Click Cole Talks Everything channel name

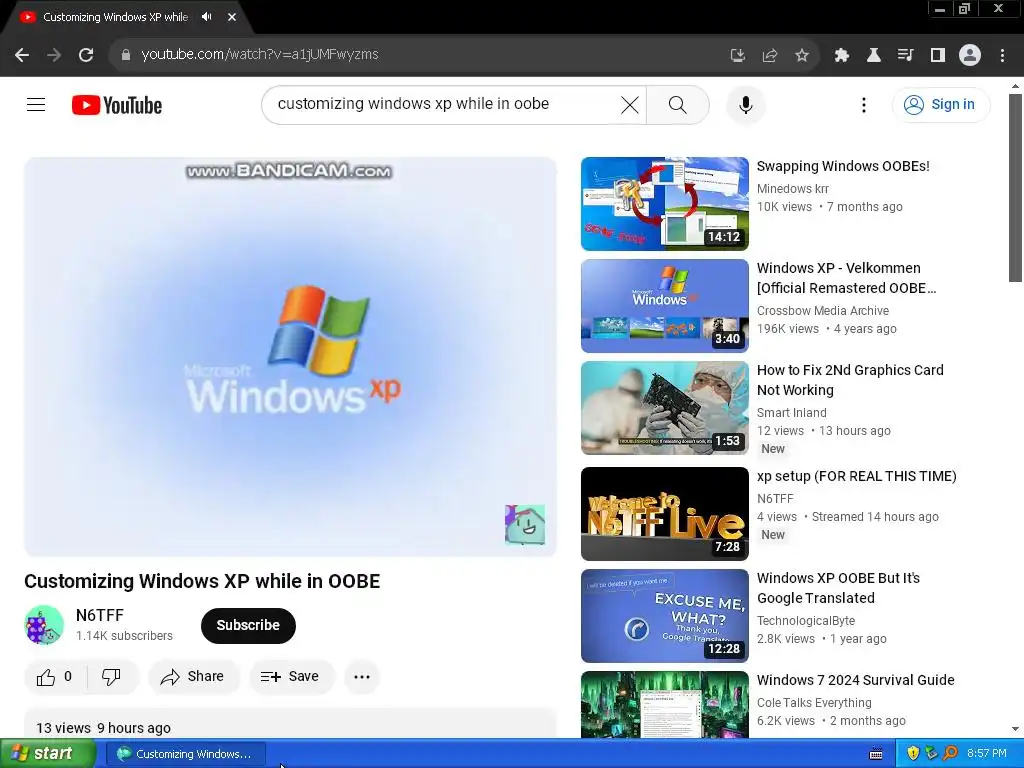[814, 703]
